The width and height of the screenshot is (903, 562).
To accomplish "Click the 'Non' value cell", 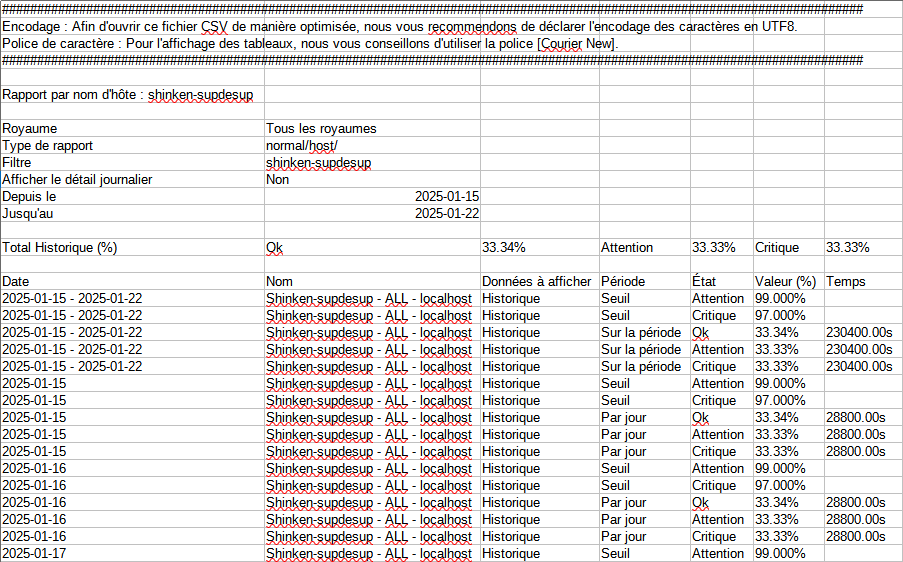I will [x=277, y=180].
